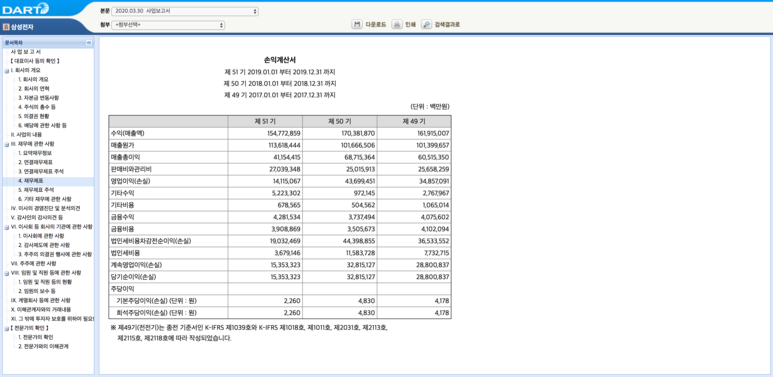773x377 pixels.
Task: Click the '제 50 기' column header
Action: 340,121
